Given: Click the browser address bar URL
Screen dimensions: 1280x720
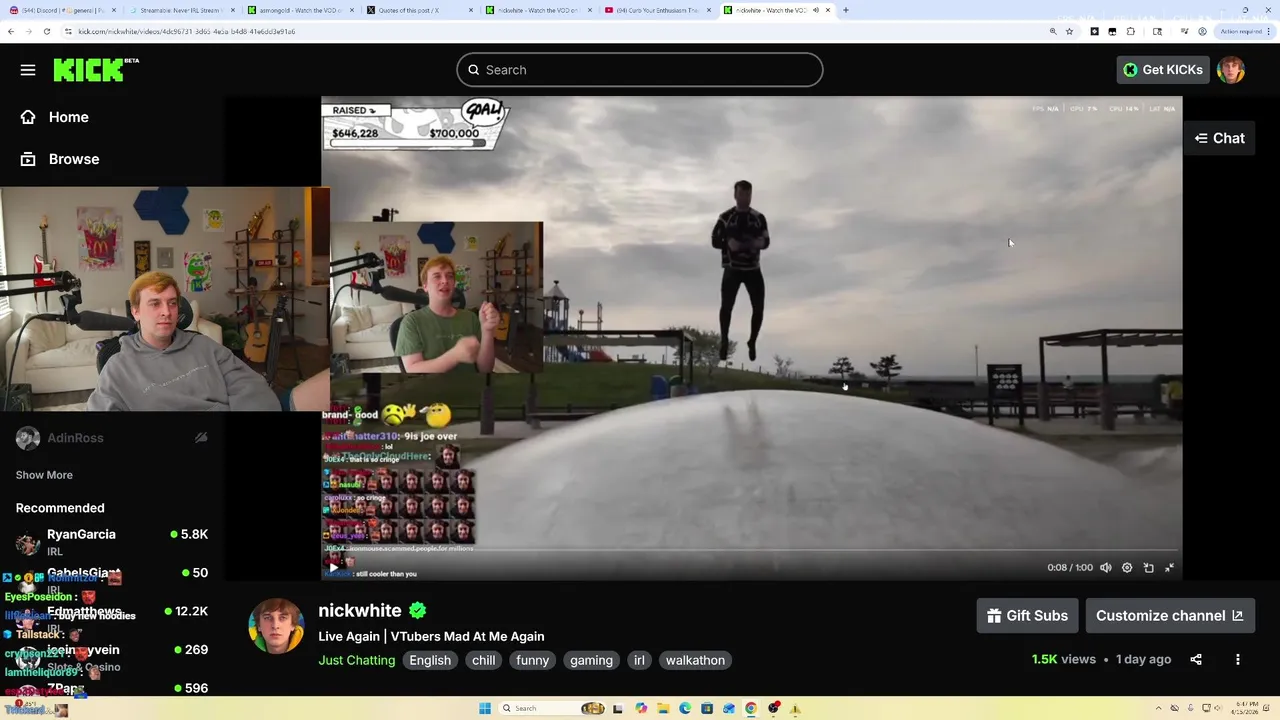Looking at the screenshot, I should click(x=186, y=31).
